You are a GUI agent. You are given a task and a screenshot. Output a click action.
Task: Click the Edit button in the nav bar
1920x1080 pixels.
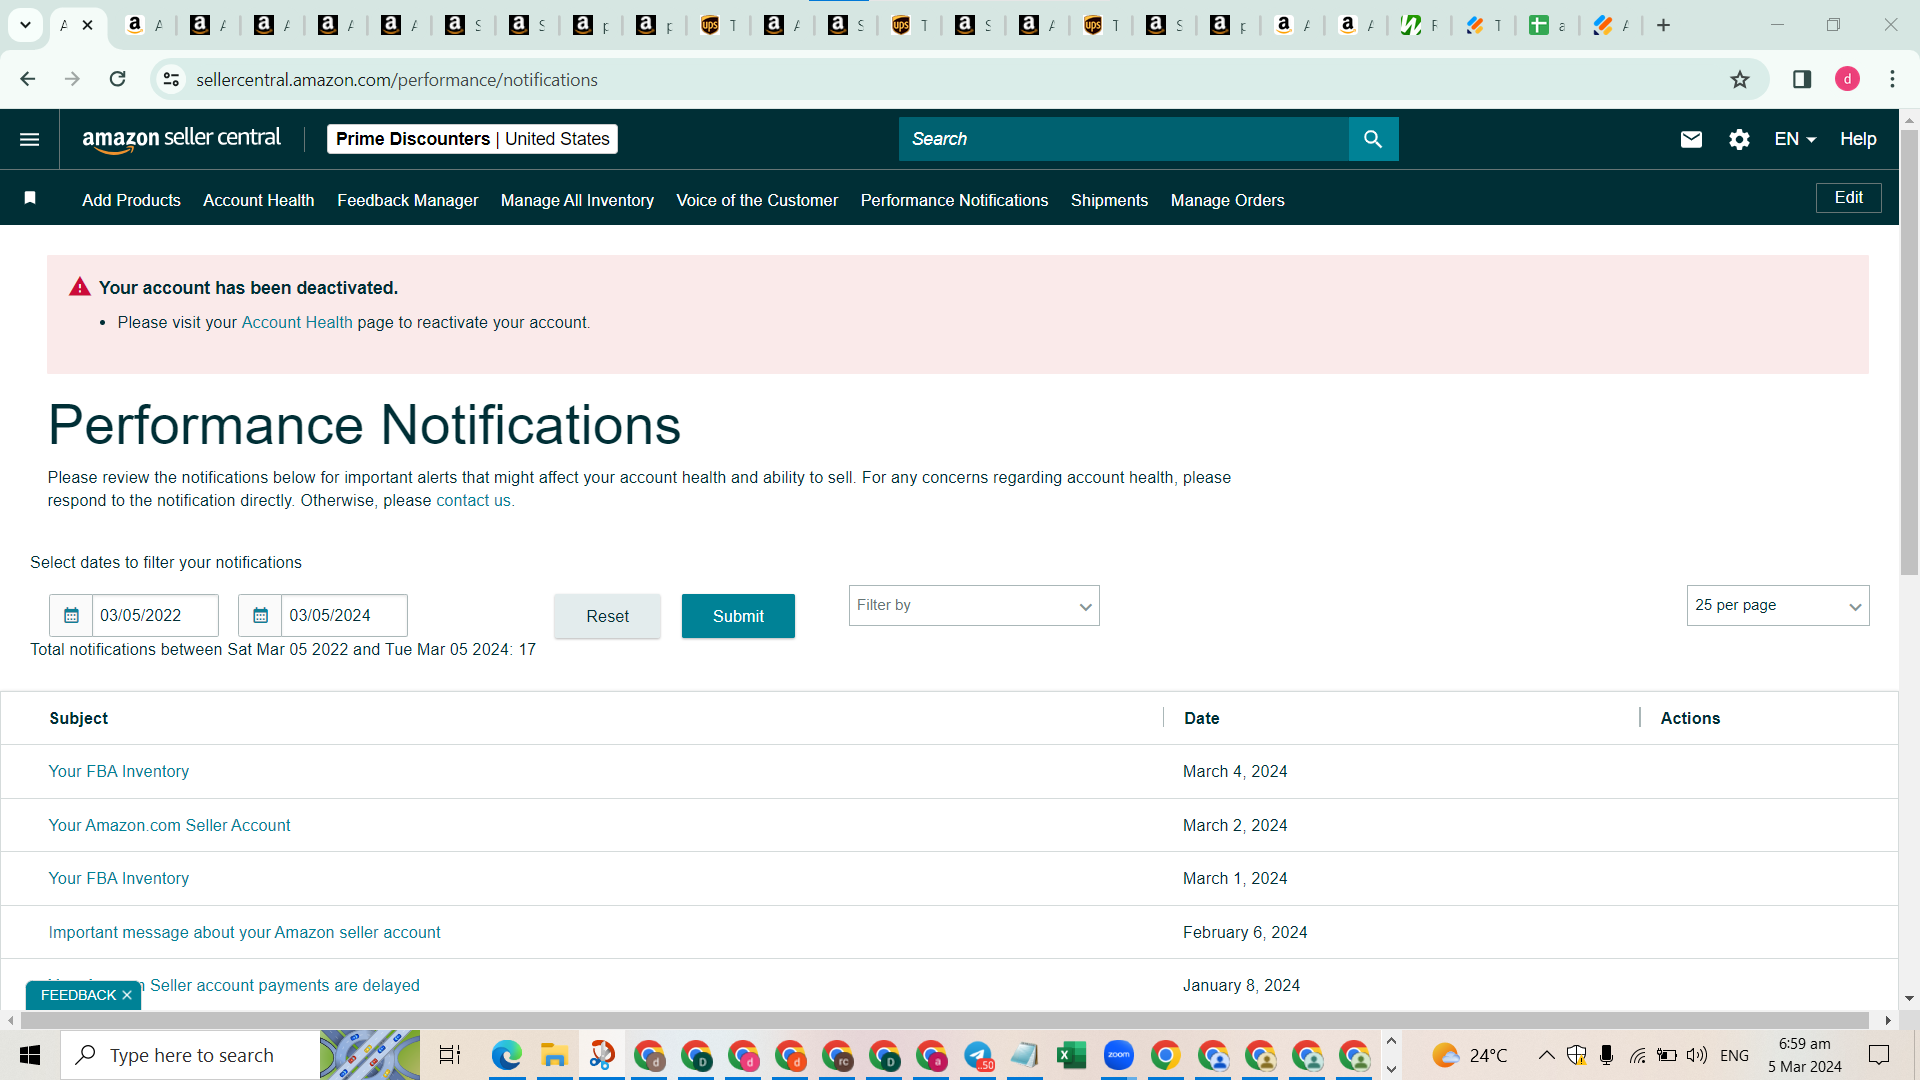point(1848,198)
